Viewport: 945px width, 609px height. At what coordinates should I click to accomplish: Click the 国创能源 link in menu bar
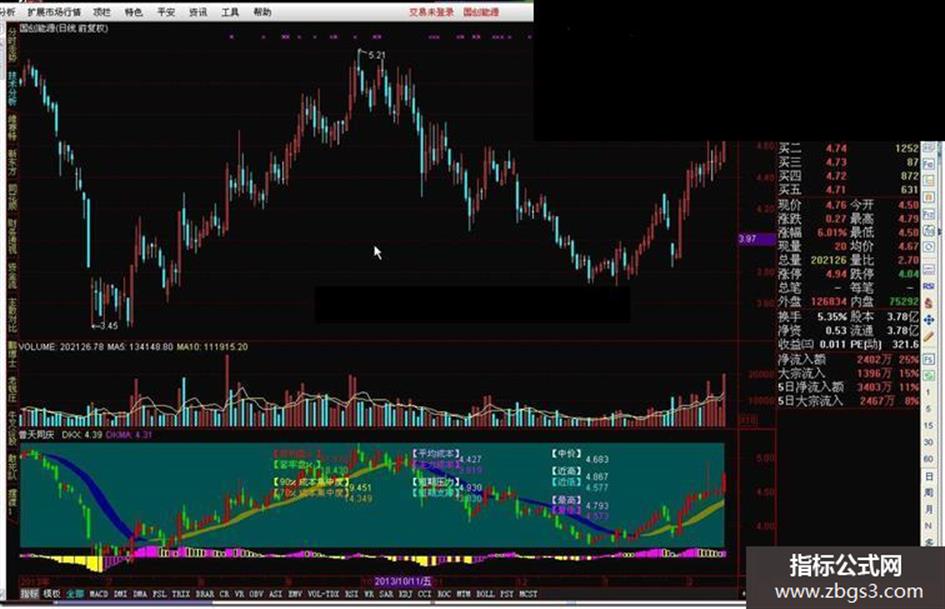pos(481,11)
